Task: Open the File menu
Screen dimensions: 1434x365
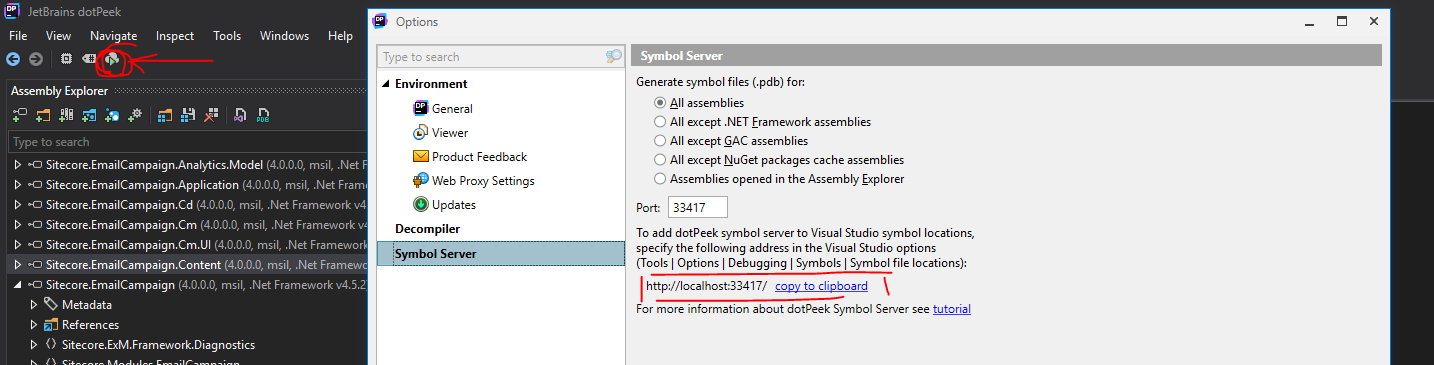Action: coord(18,35)
